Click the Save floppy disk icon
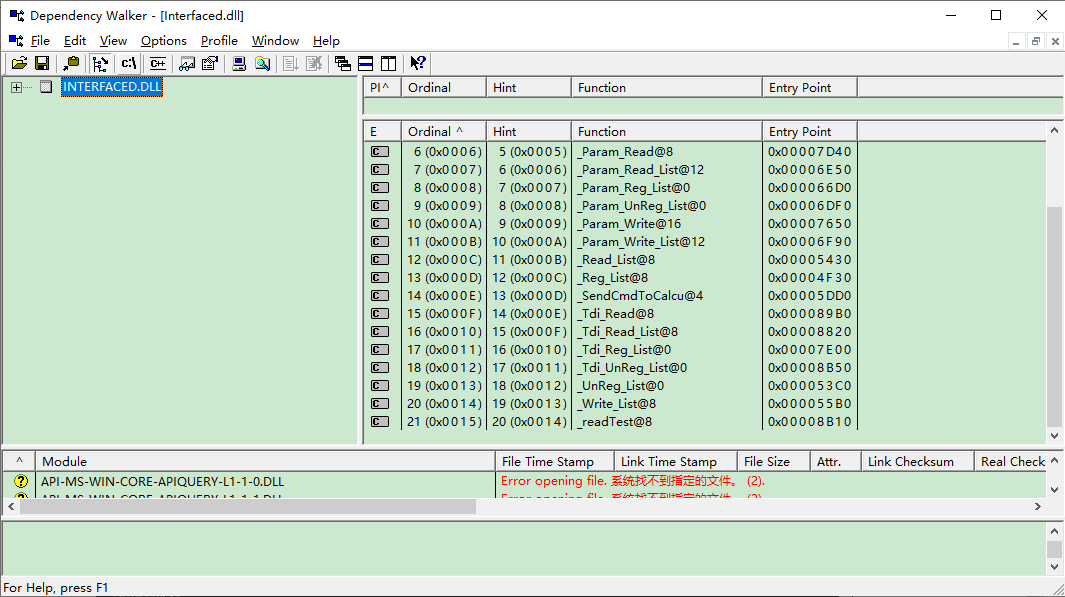 (x=42, y=63)
